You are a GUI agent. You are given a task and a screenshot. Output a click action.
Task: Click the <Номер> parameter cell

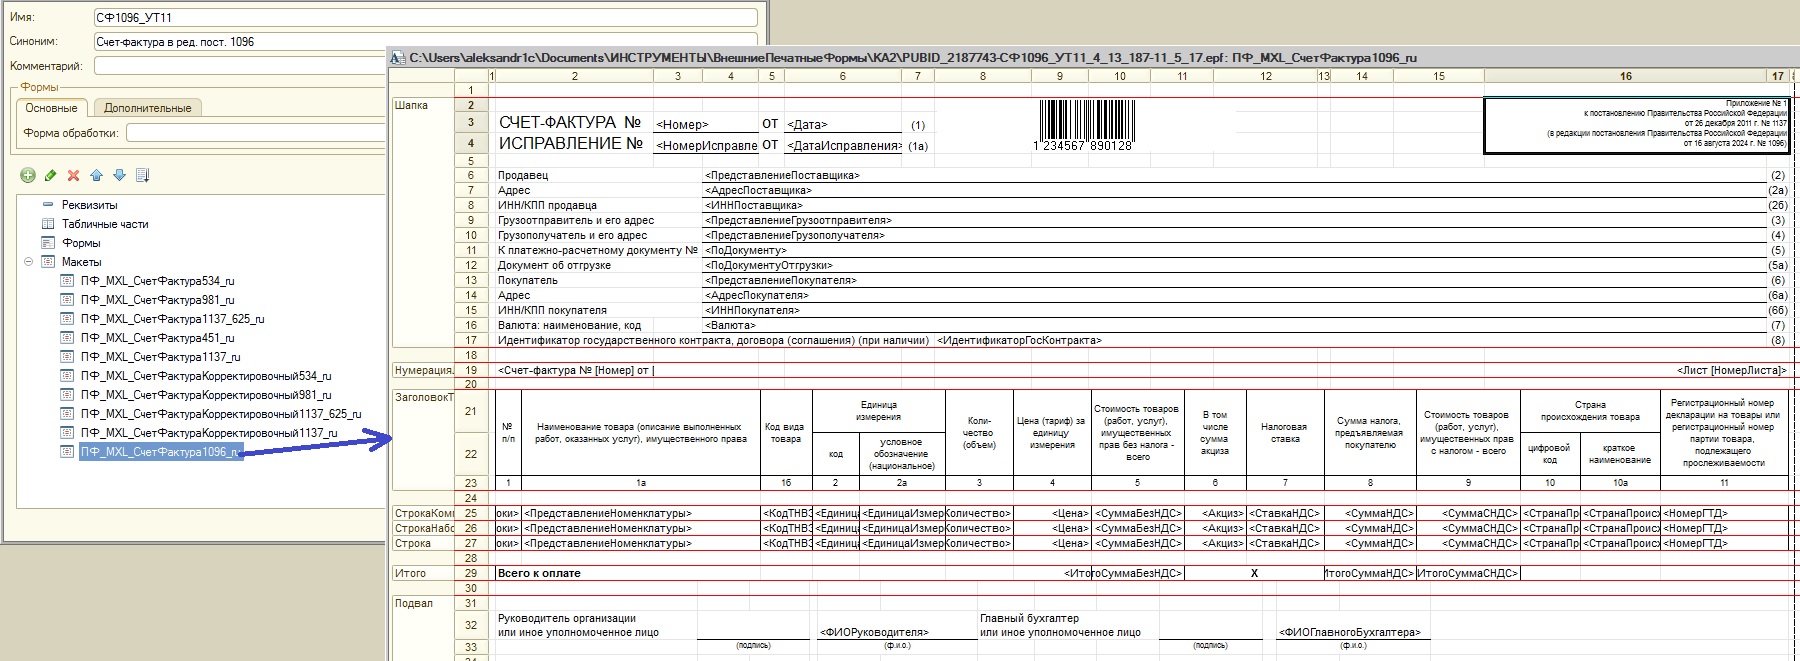coord(706,124)
